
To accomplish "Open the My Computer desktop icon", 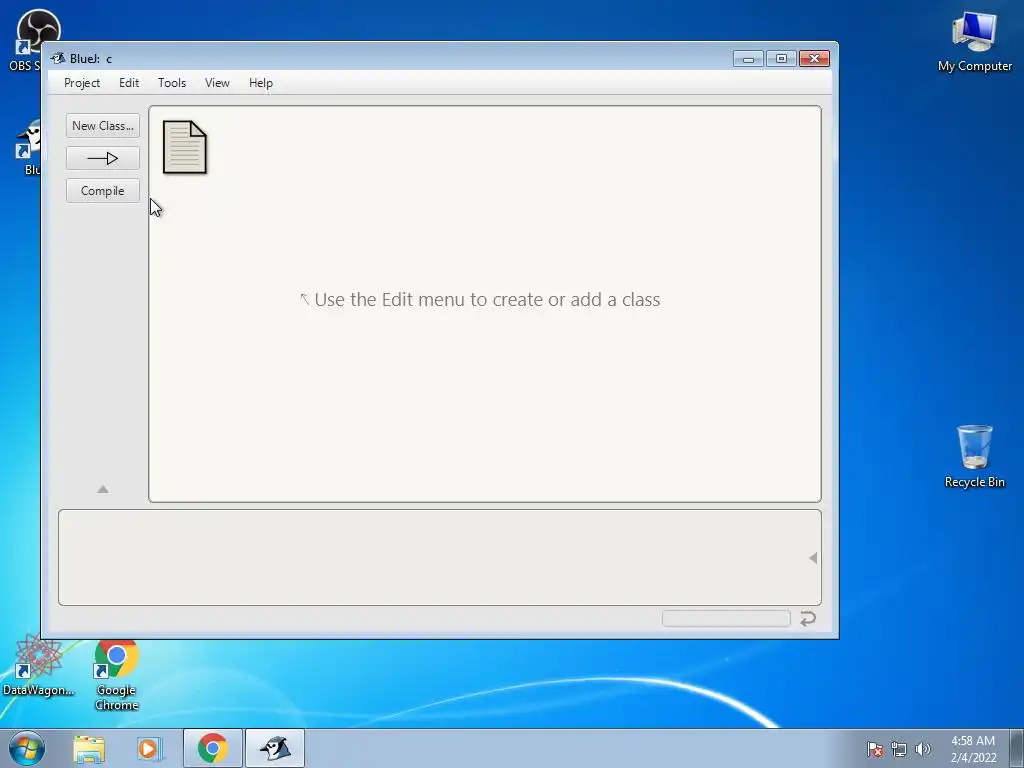I will coord(974,41).
